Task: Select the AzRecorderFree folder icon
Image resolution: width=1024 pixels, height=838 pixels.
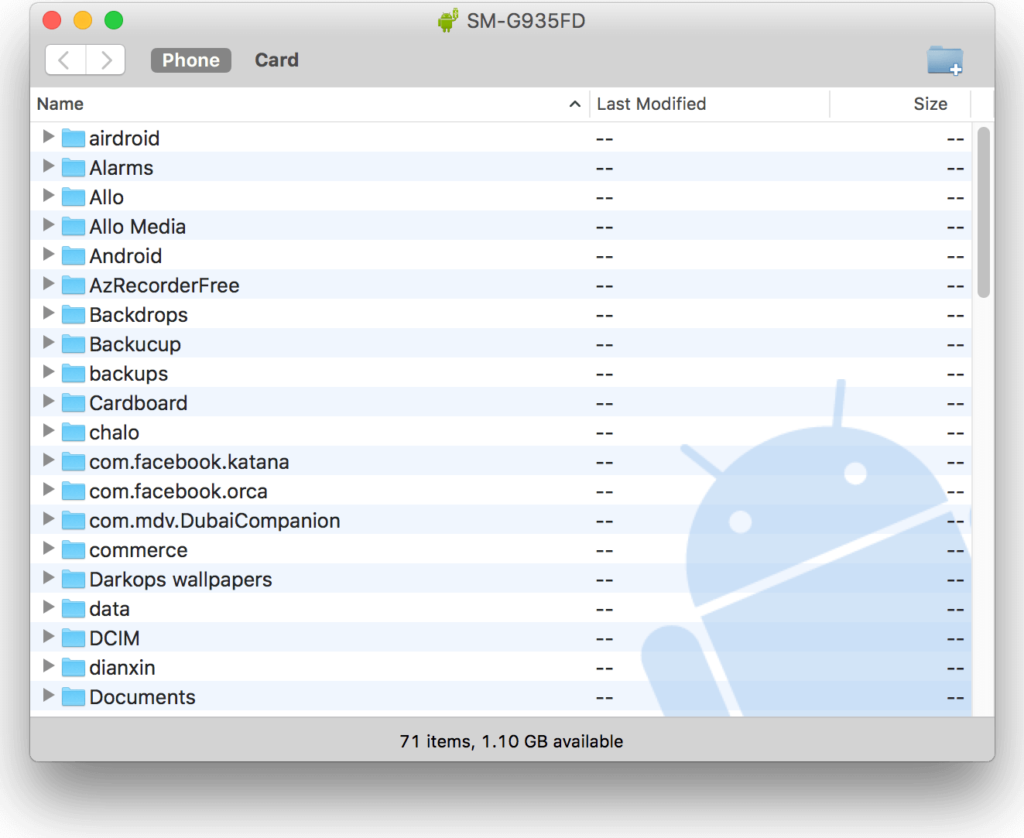Action: click(73, 285)
